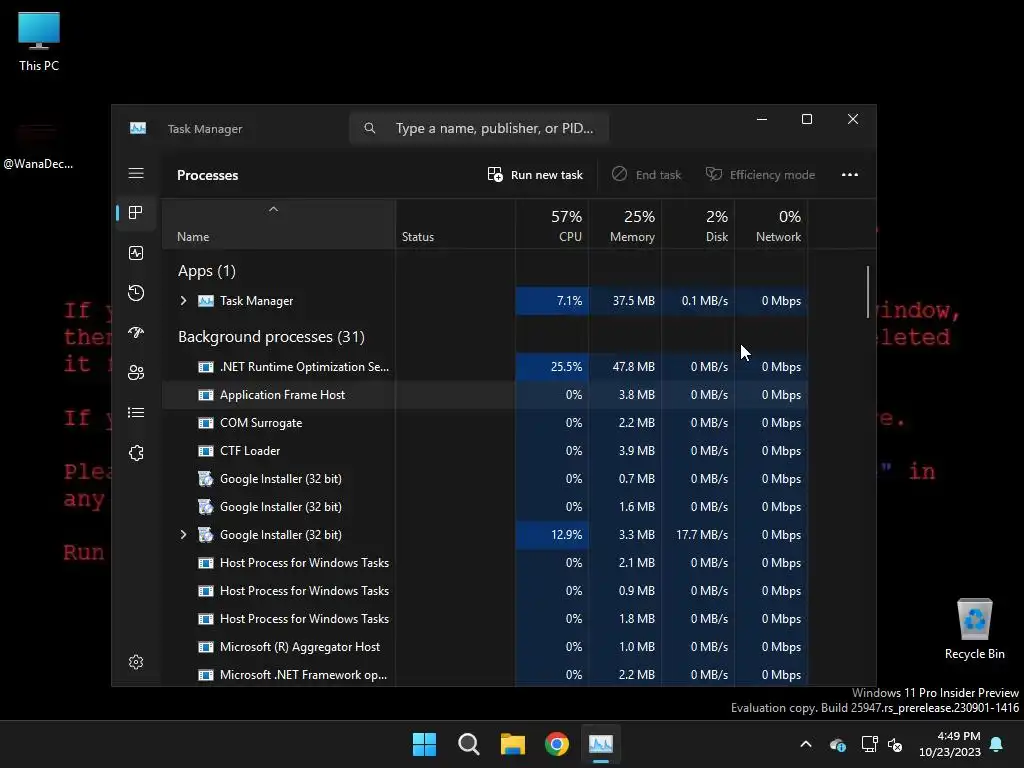This screenshot has width=1024, height=768.
Task: Launch Google Chrome from taskbar
Action: (556, 744)
